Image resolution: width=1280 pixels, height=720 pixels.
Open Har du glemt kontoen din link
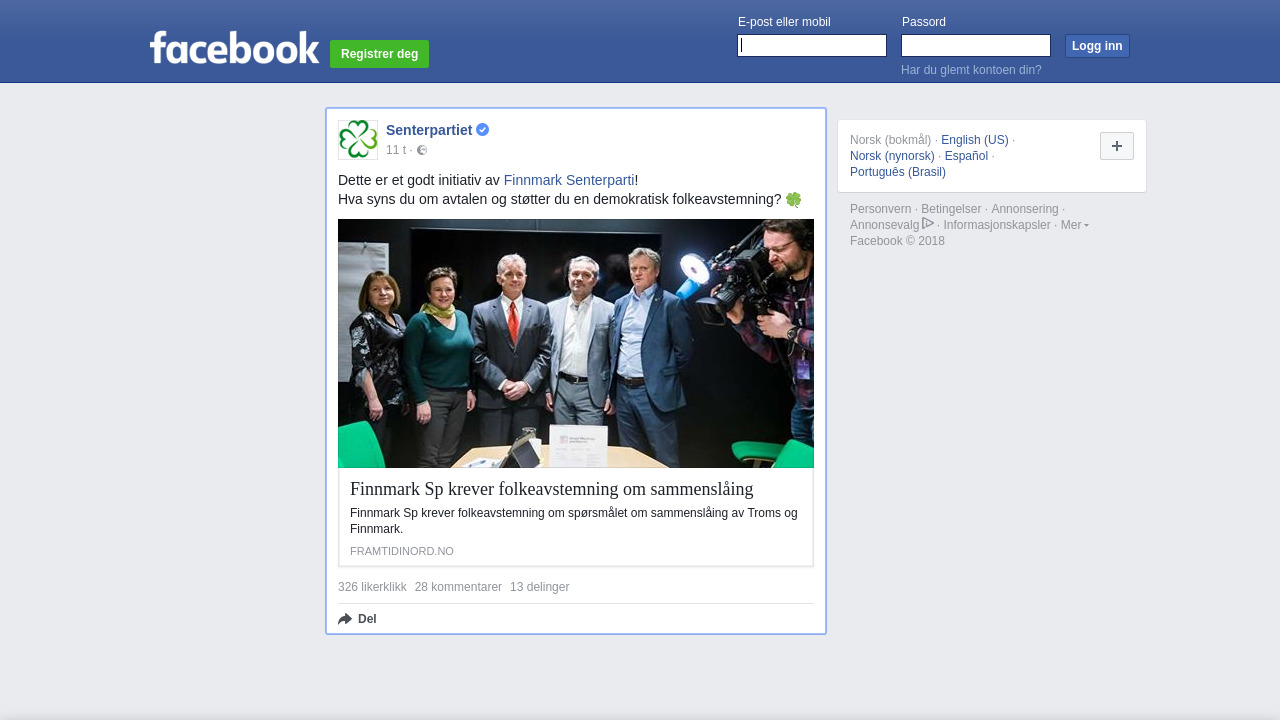[971, 70]
